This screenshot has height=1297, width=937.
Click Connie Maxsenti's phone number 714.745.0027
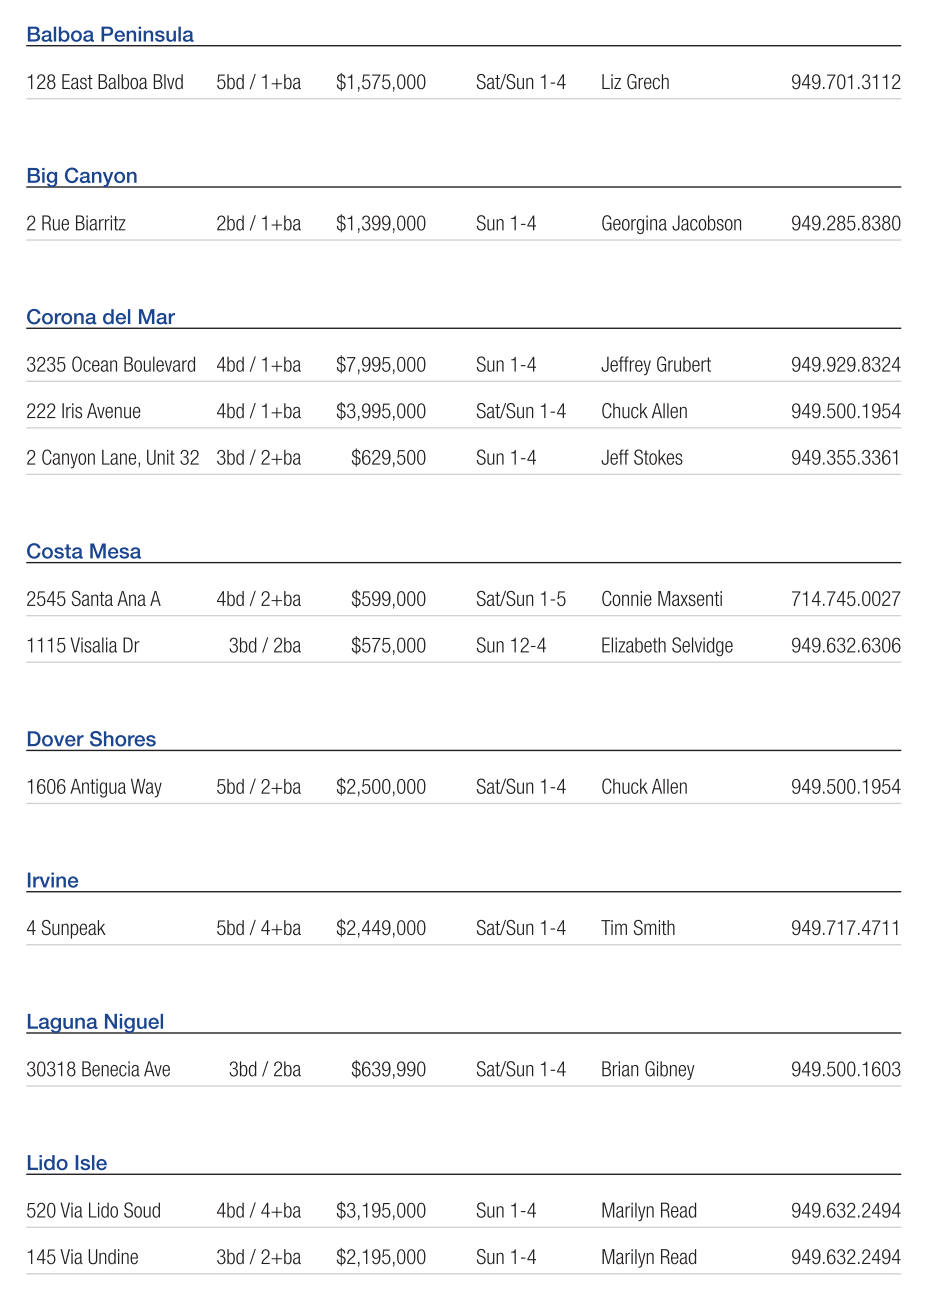845,599
